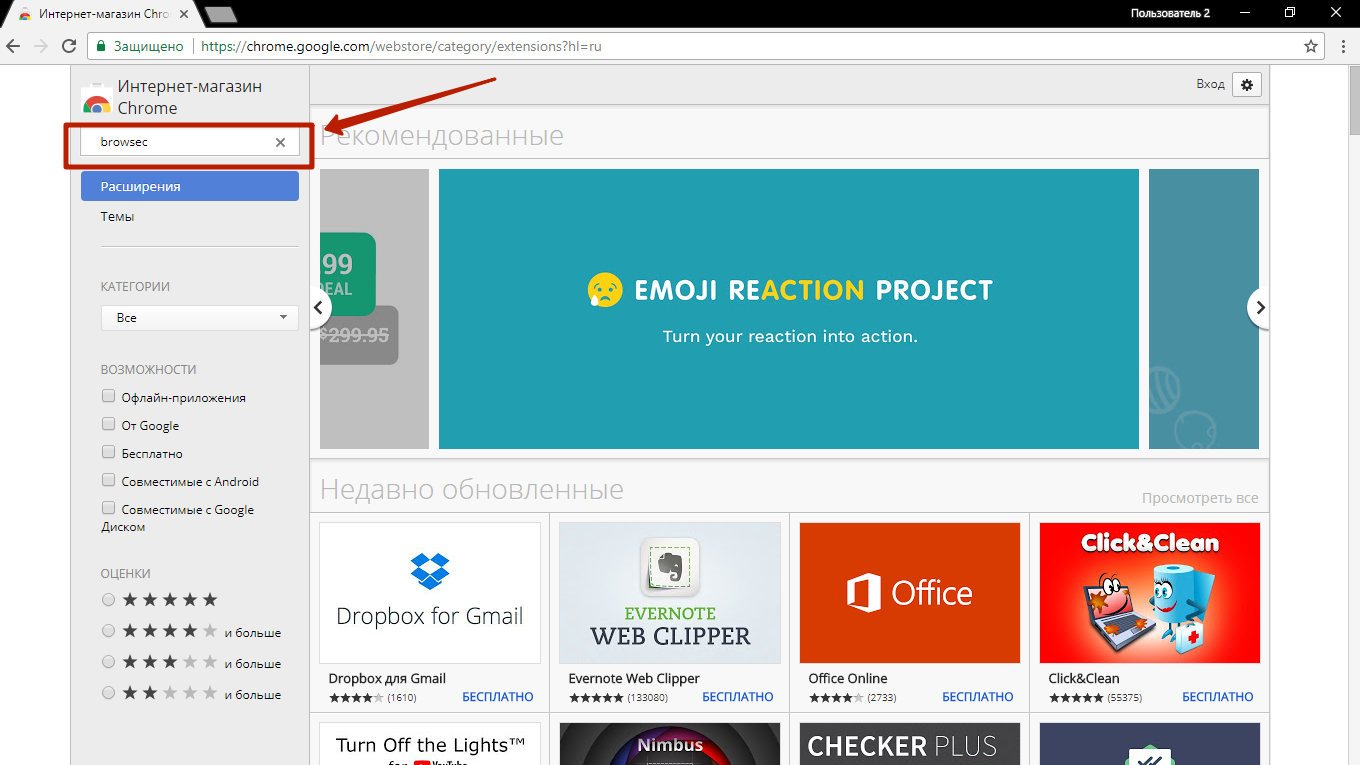Screen dimensions: 1360x765
Task: Open the new tab button
Action: (x=219, y=14)
